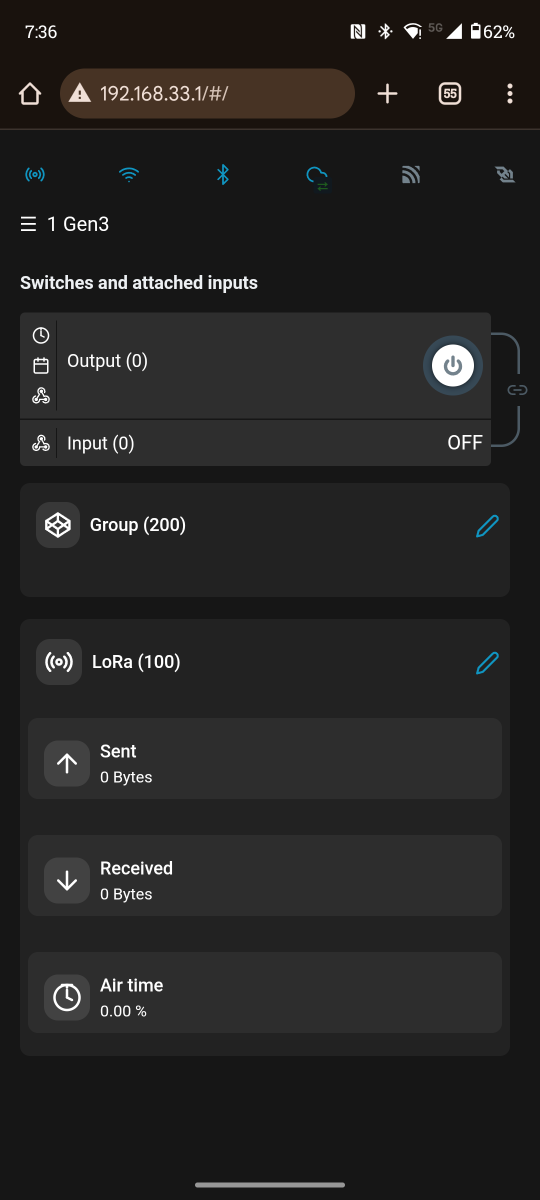Viewport: 540px width, 1200px height.
Task: Open the browser three-dot overflow menu
Action: [x=510, y=94]
